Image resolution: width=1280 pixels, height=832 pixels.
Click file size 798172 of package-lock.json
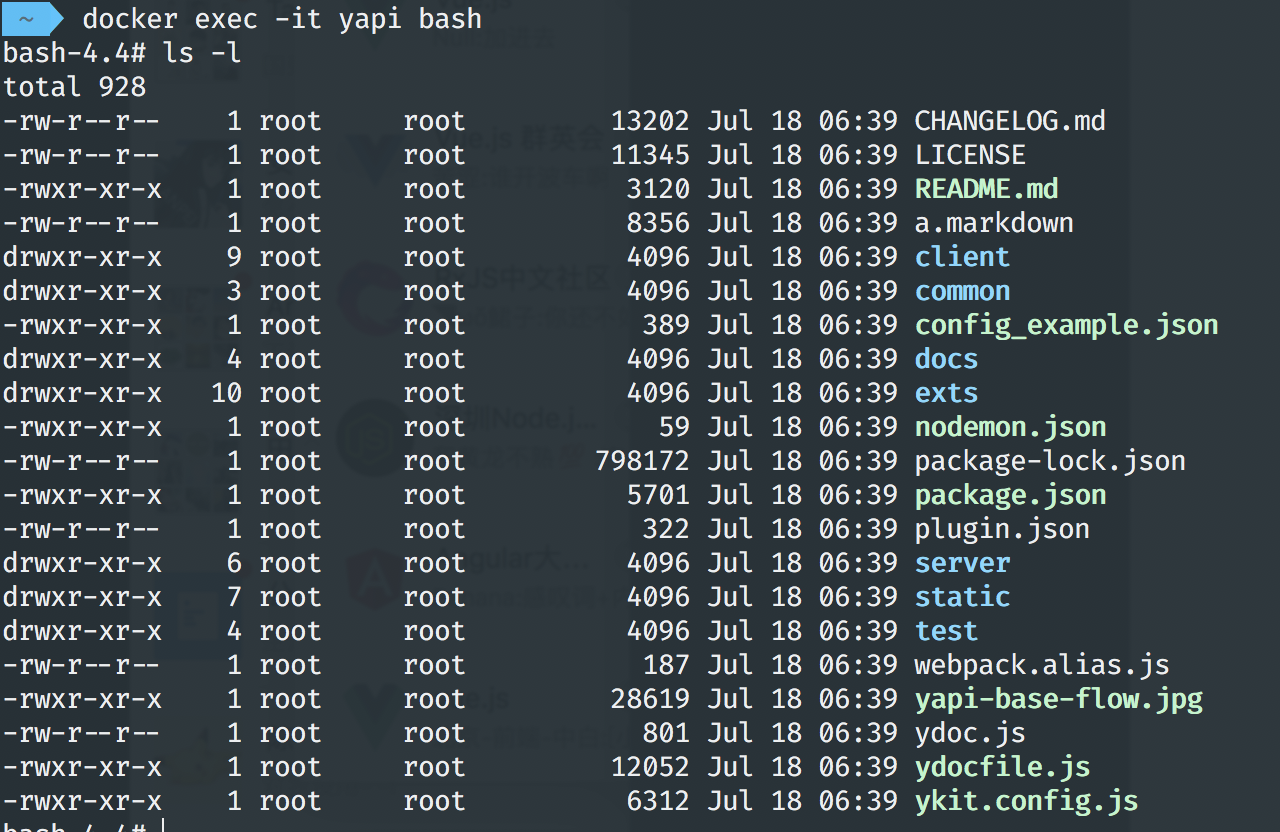(x=642, y=461)
